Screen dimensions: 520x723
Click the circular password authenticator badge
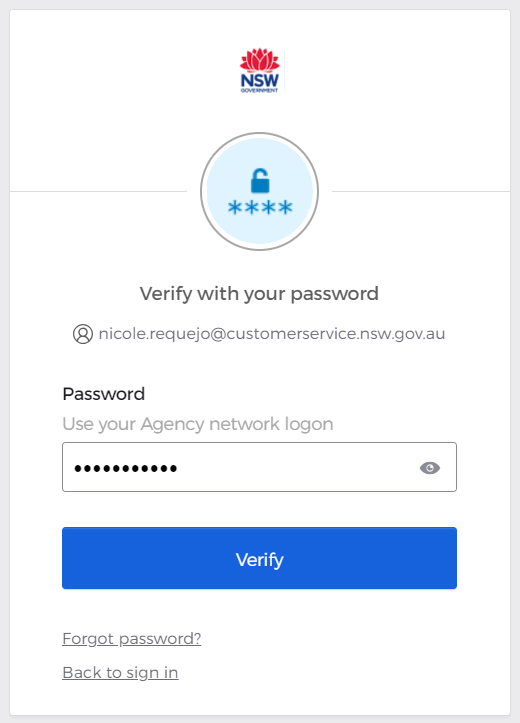[x=260, y=191]
